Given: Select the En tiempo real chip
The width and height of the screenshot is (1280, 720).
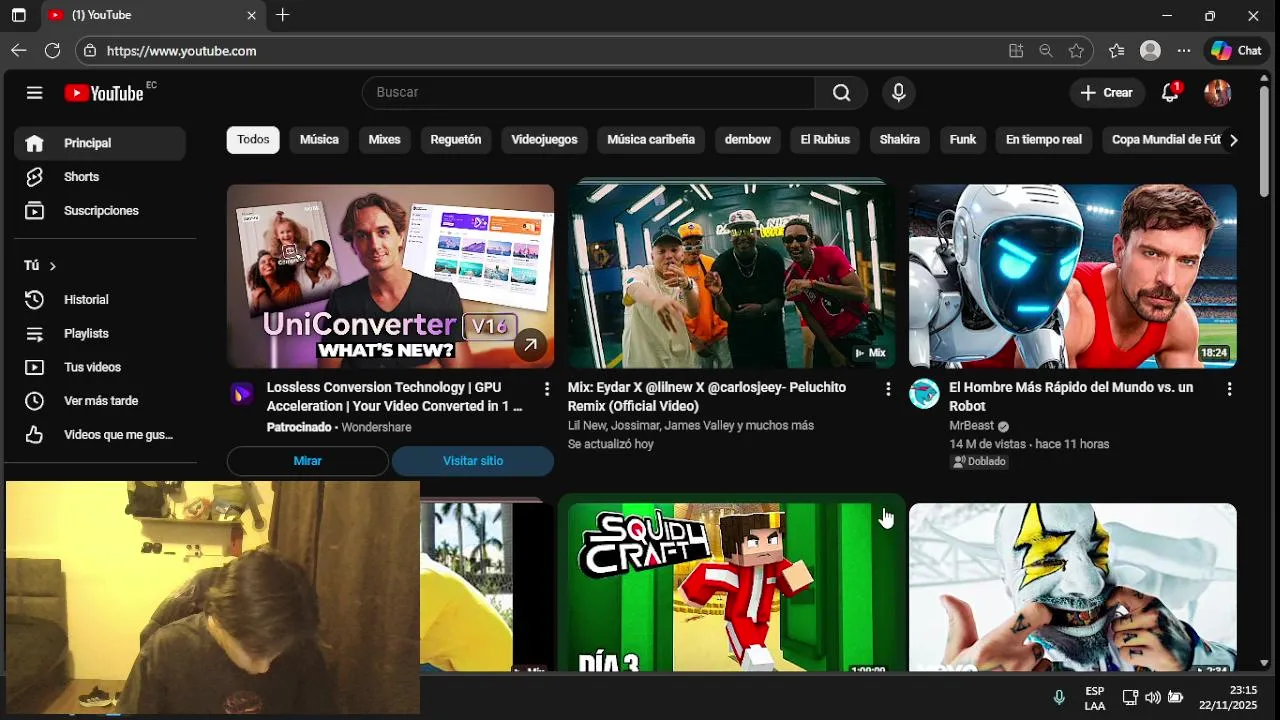Looking at the screenshot, I should tap(1044, 140).
